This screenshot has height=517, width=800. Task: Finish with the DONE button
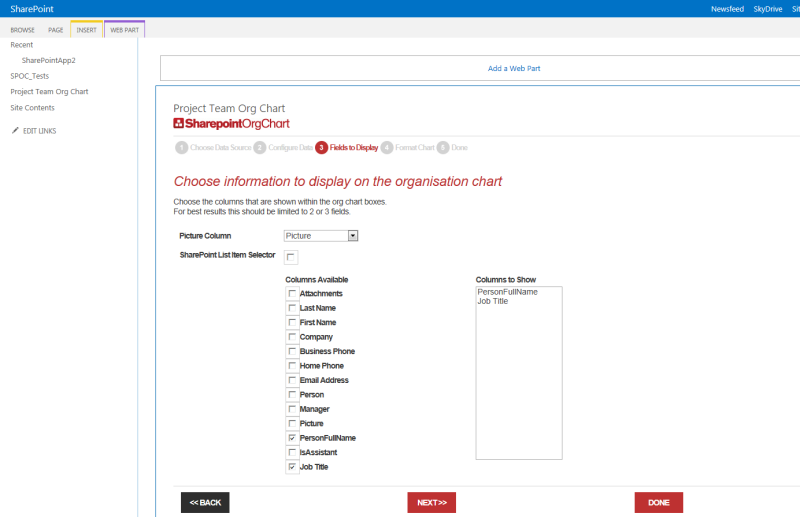(659, 503)
